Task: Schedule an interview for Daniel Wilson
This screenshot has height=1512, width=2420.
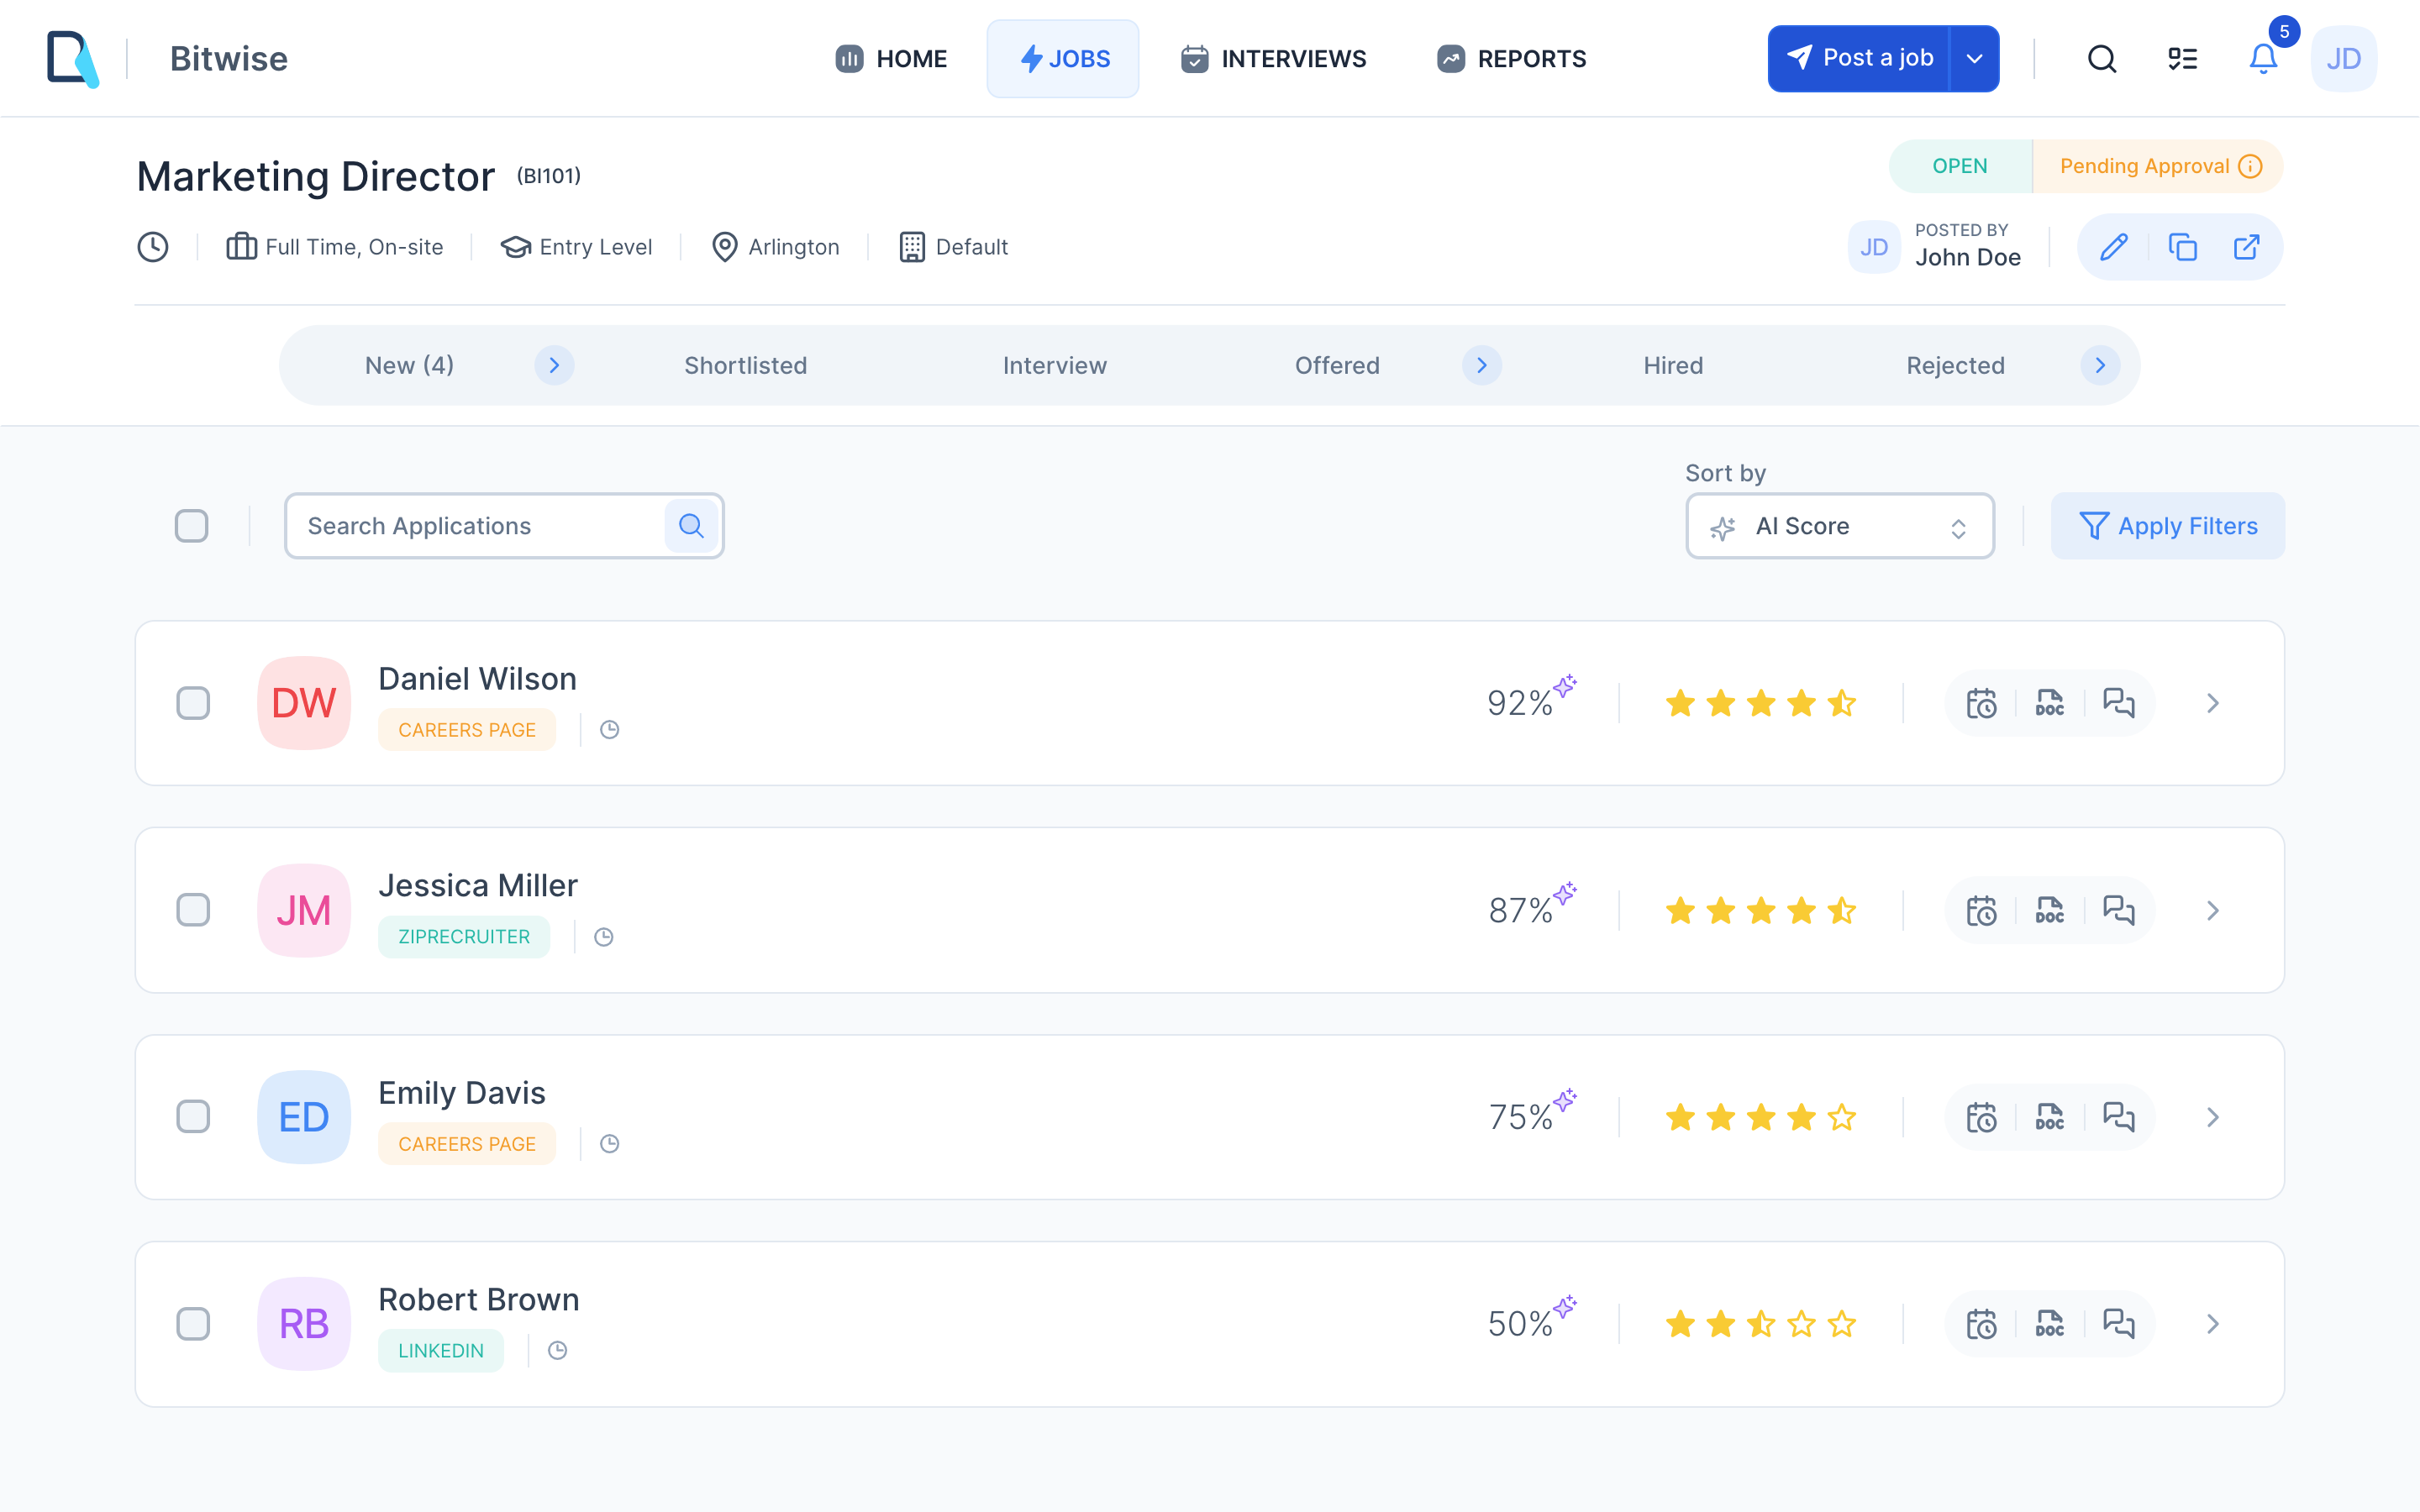Action: (1981, 703)
